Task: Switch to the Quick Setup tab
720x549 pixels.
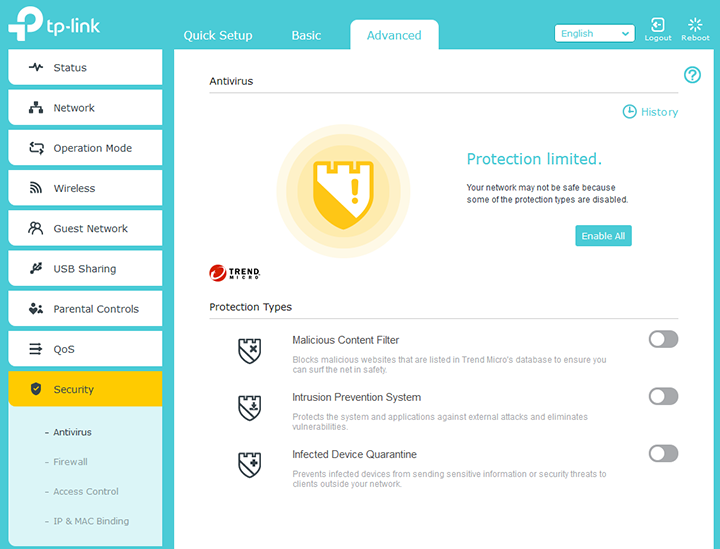Action: click(218, 35)
